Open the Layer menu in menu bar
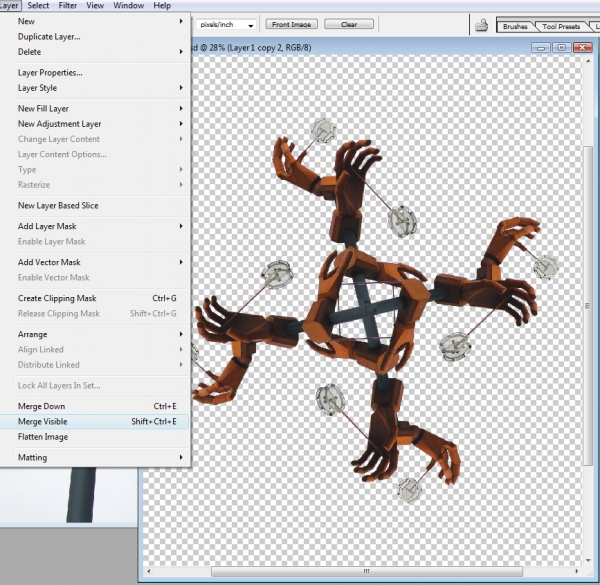The image size is (600, 585). click(9, 6)
